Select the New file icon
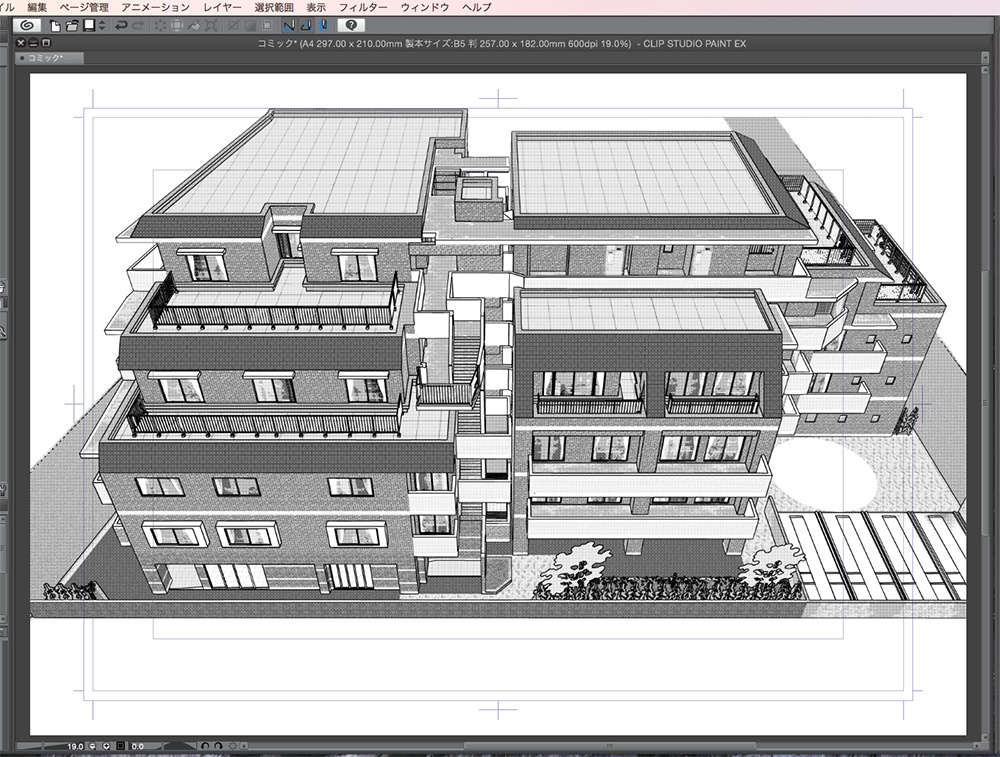Viewport: 1000px width, 757px height. click(x=55, y=25)
